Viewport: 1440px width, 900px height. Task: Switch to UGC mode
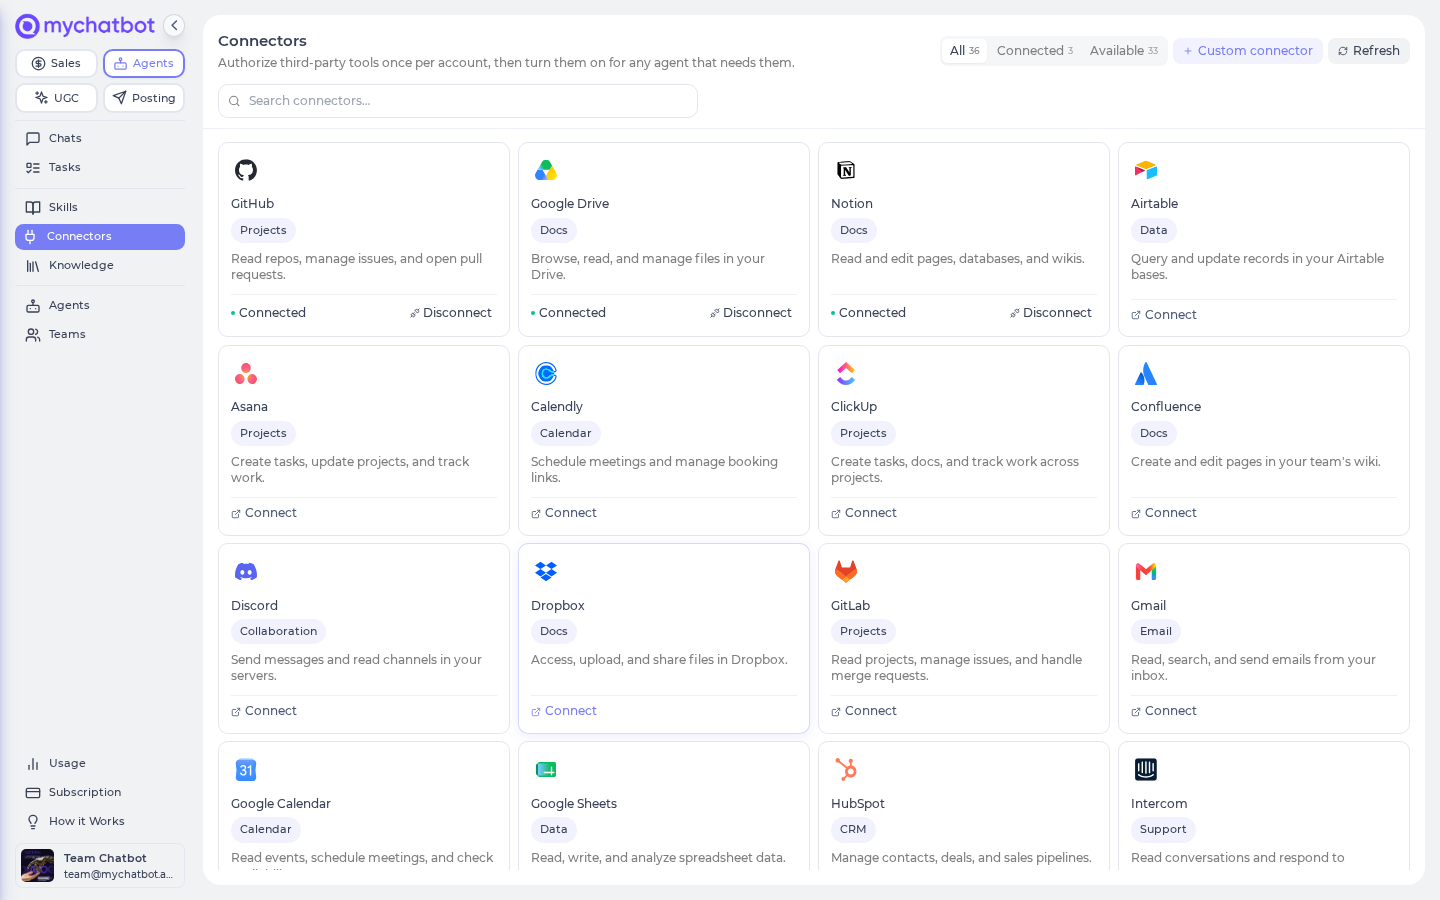pos(56,98)
